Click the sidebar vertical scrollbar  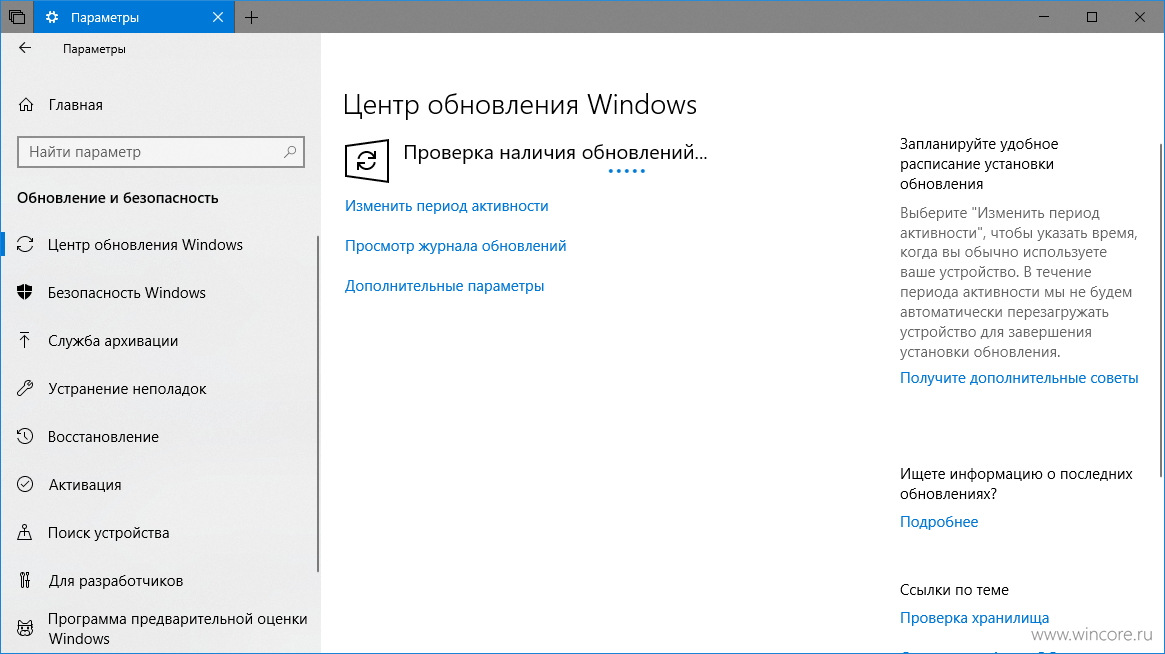pyautogui.click(x=318, y=404)
